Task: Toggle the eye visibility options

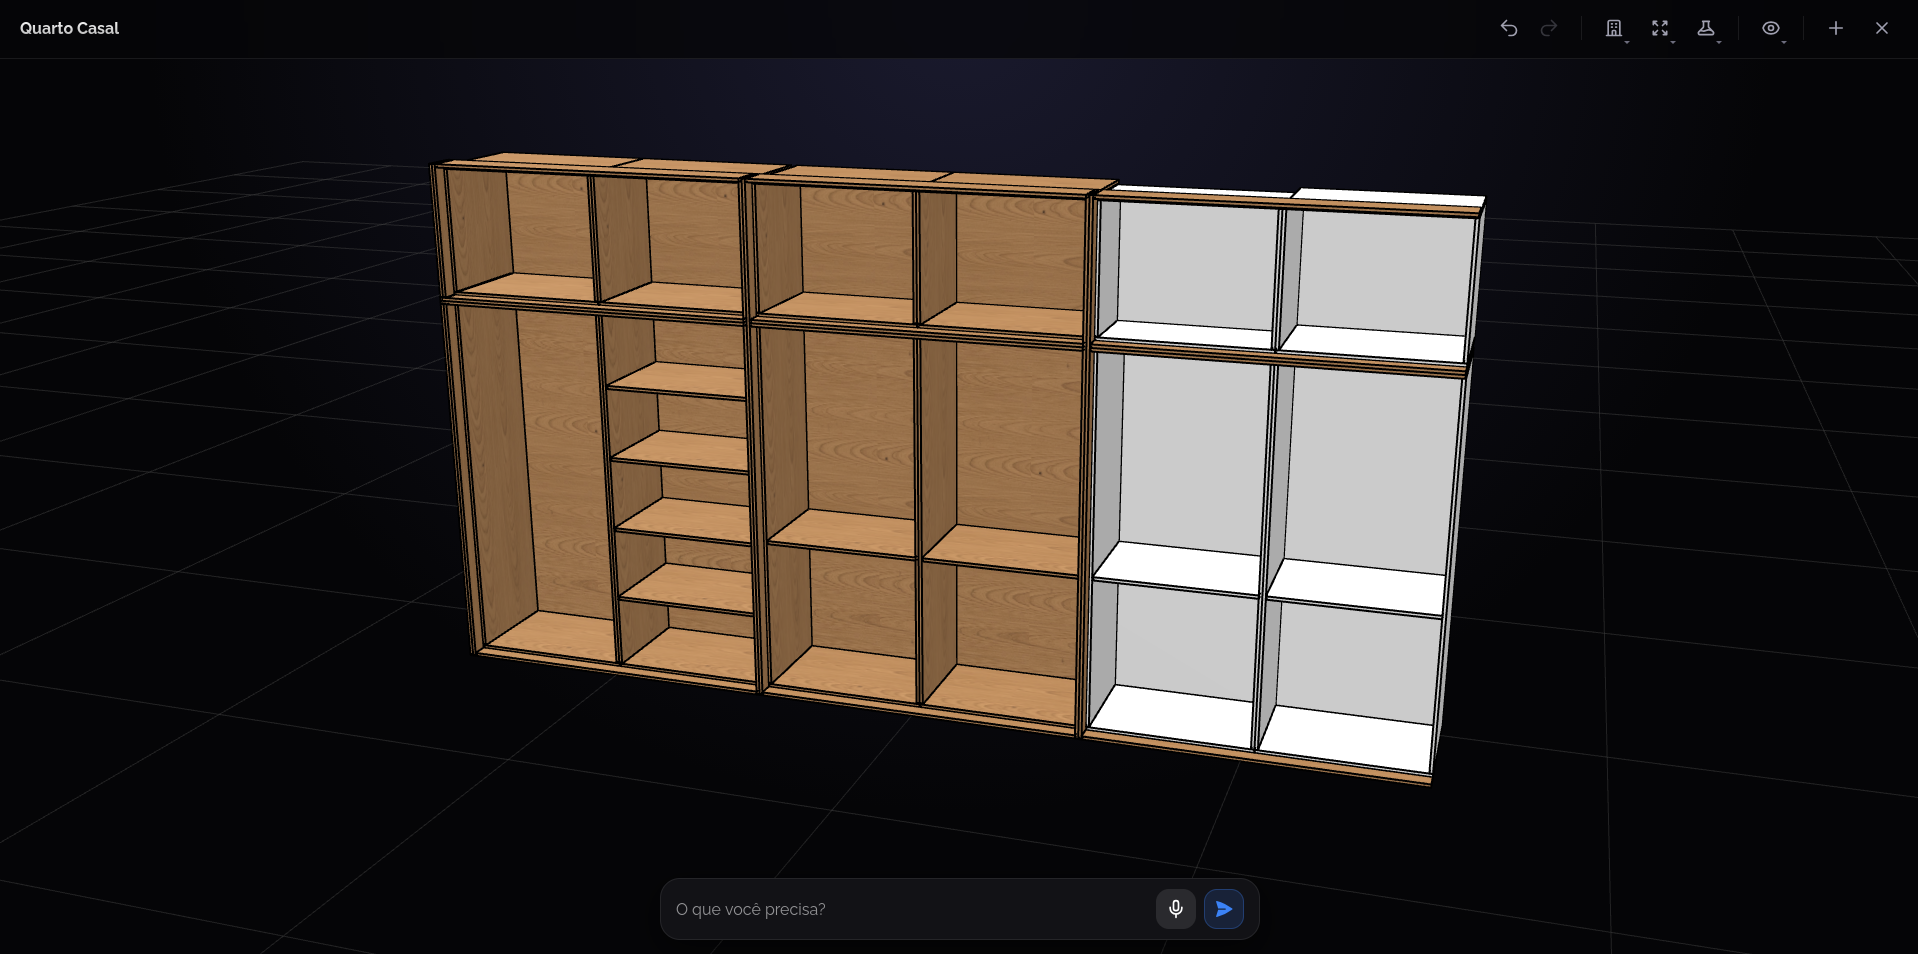Action: pyautogui.click(x=1771, y=28)
